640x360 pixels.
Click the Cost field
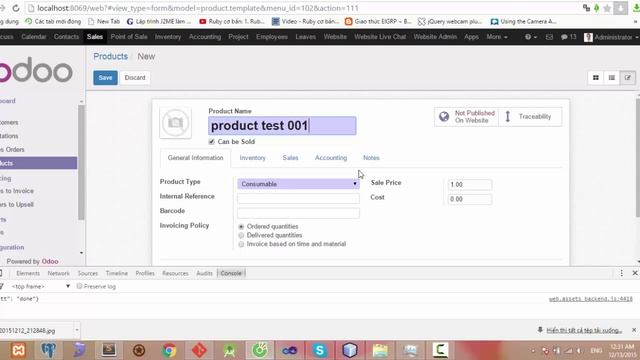(x=470, y=199)
